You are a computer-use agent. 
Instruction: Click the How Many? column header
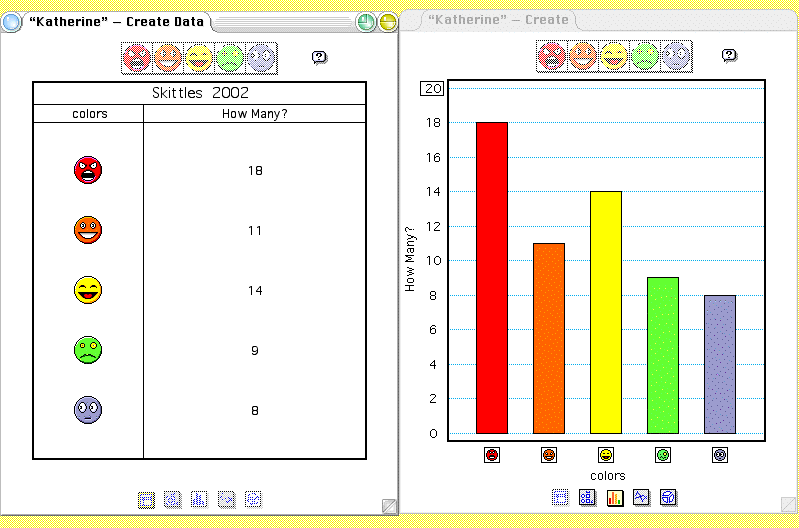pyautogui.click(x=254, y=114)
